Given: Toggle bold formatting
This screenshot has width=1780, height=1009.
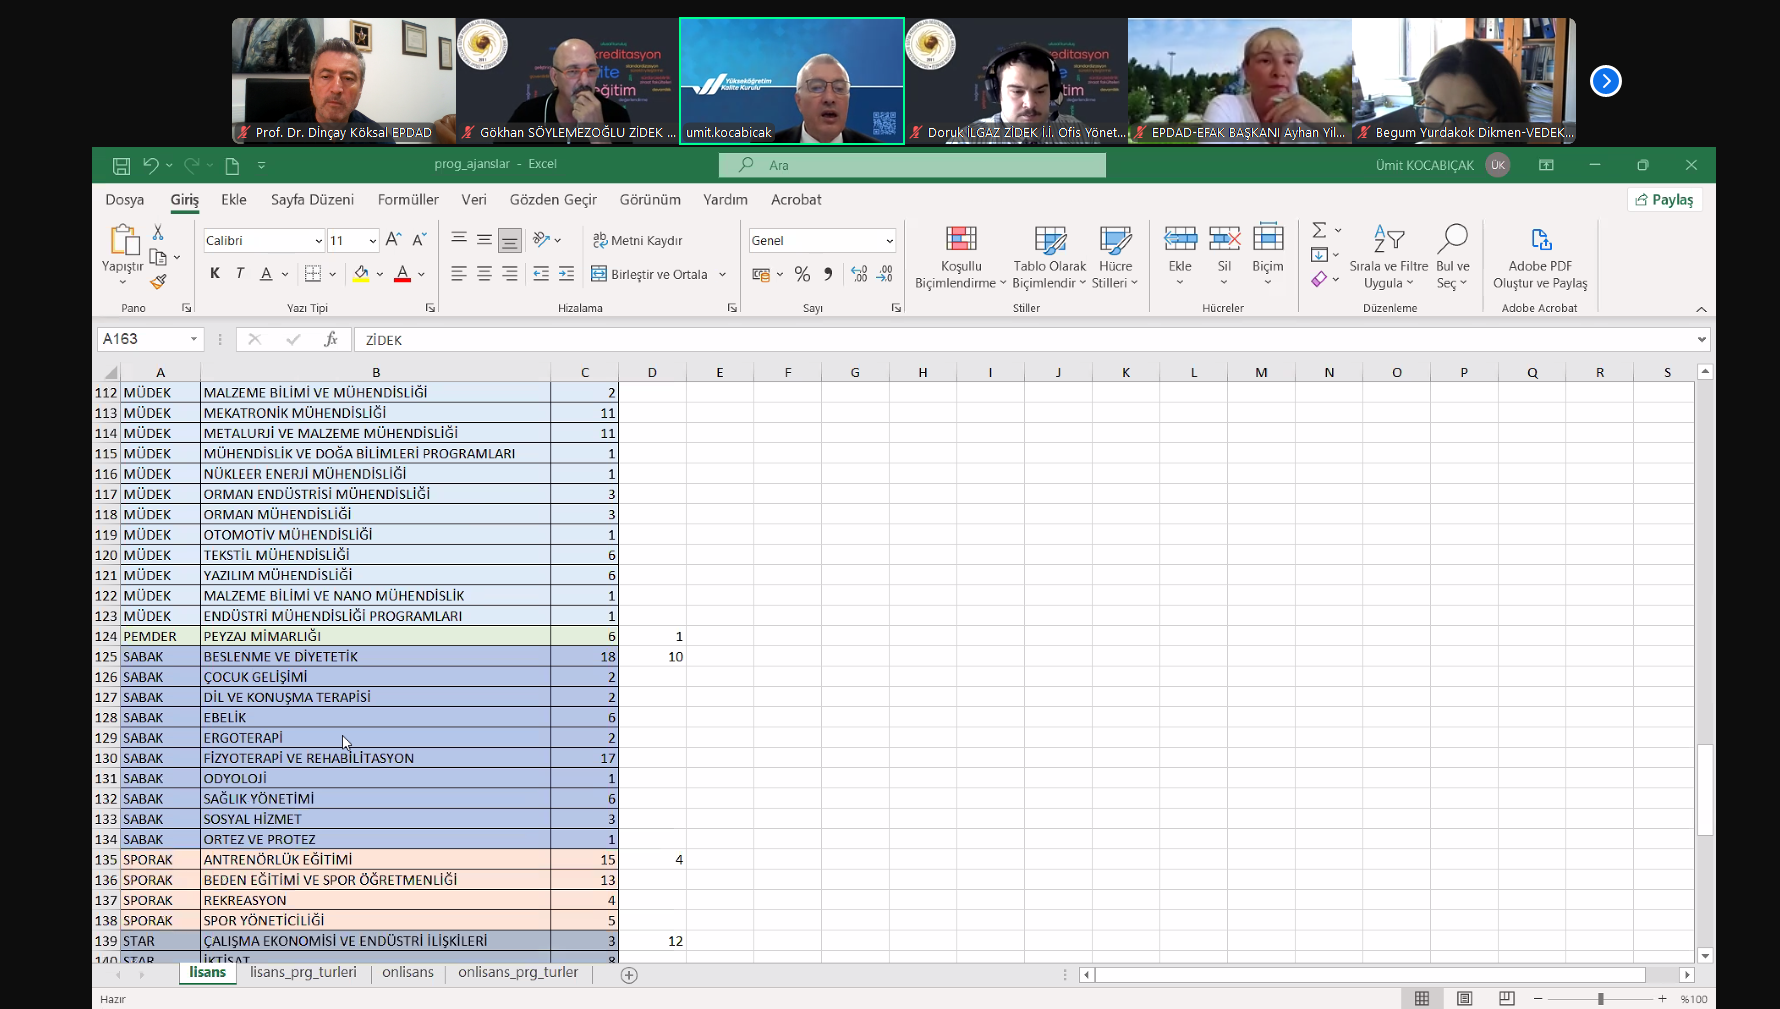Looking at the screenshot, I should point(214,274).
